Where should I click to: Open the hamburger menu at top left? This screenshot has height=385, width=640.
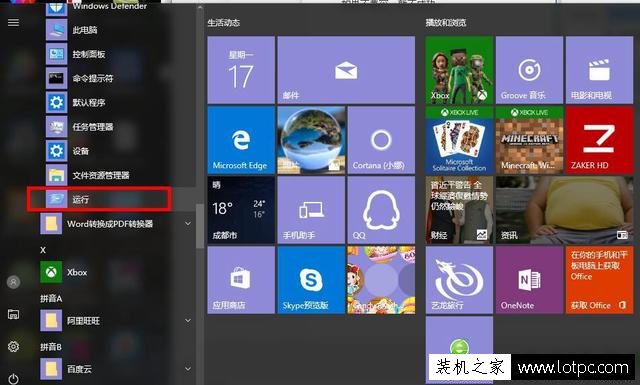pyautogui.click(x=13, y=22)
